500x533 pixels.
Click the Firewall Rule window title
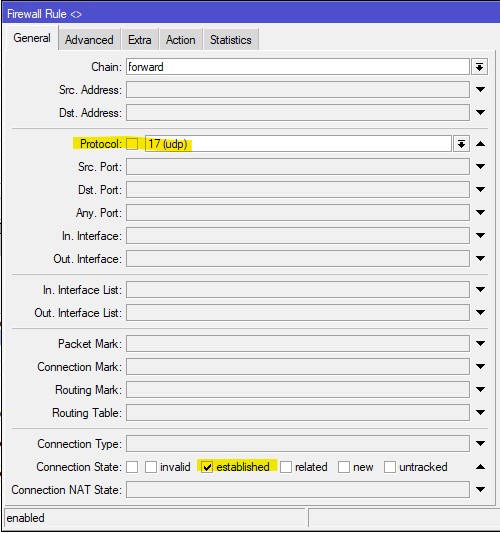(x=44, y=14)
